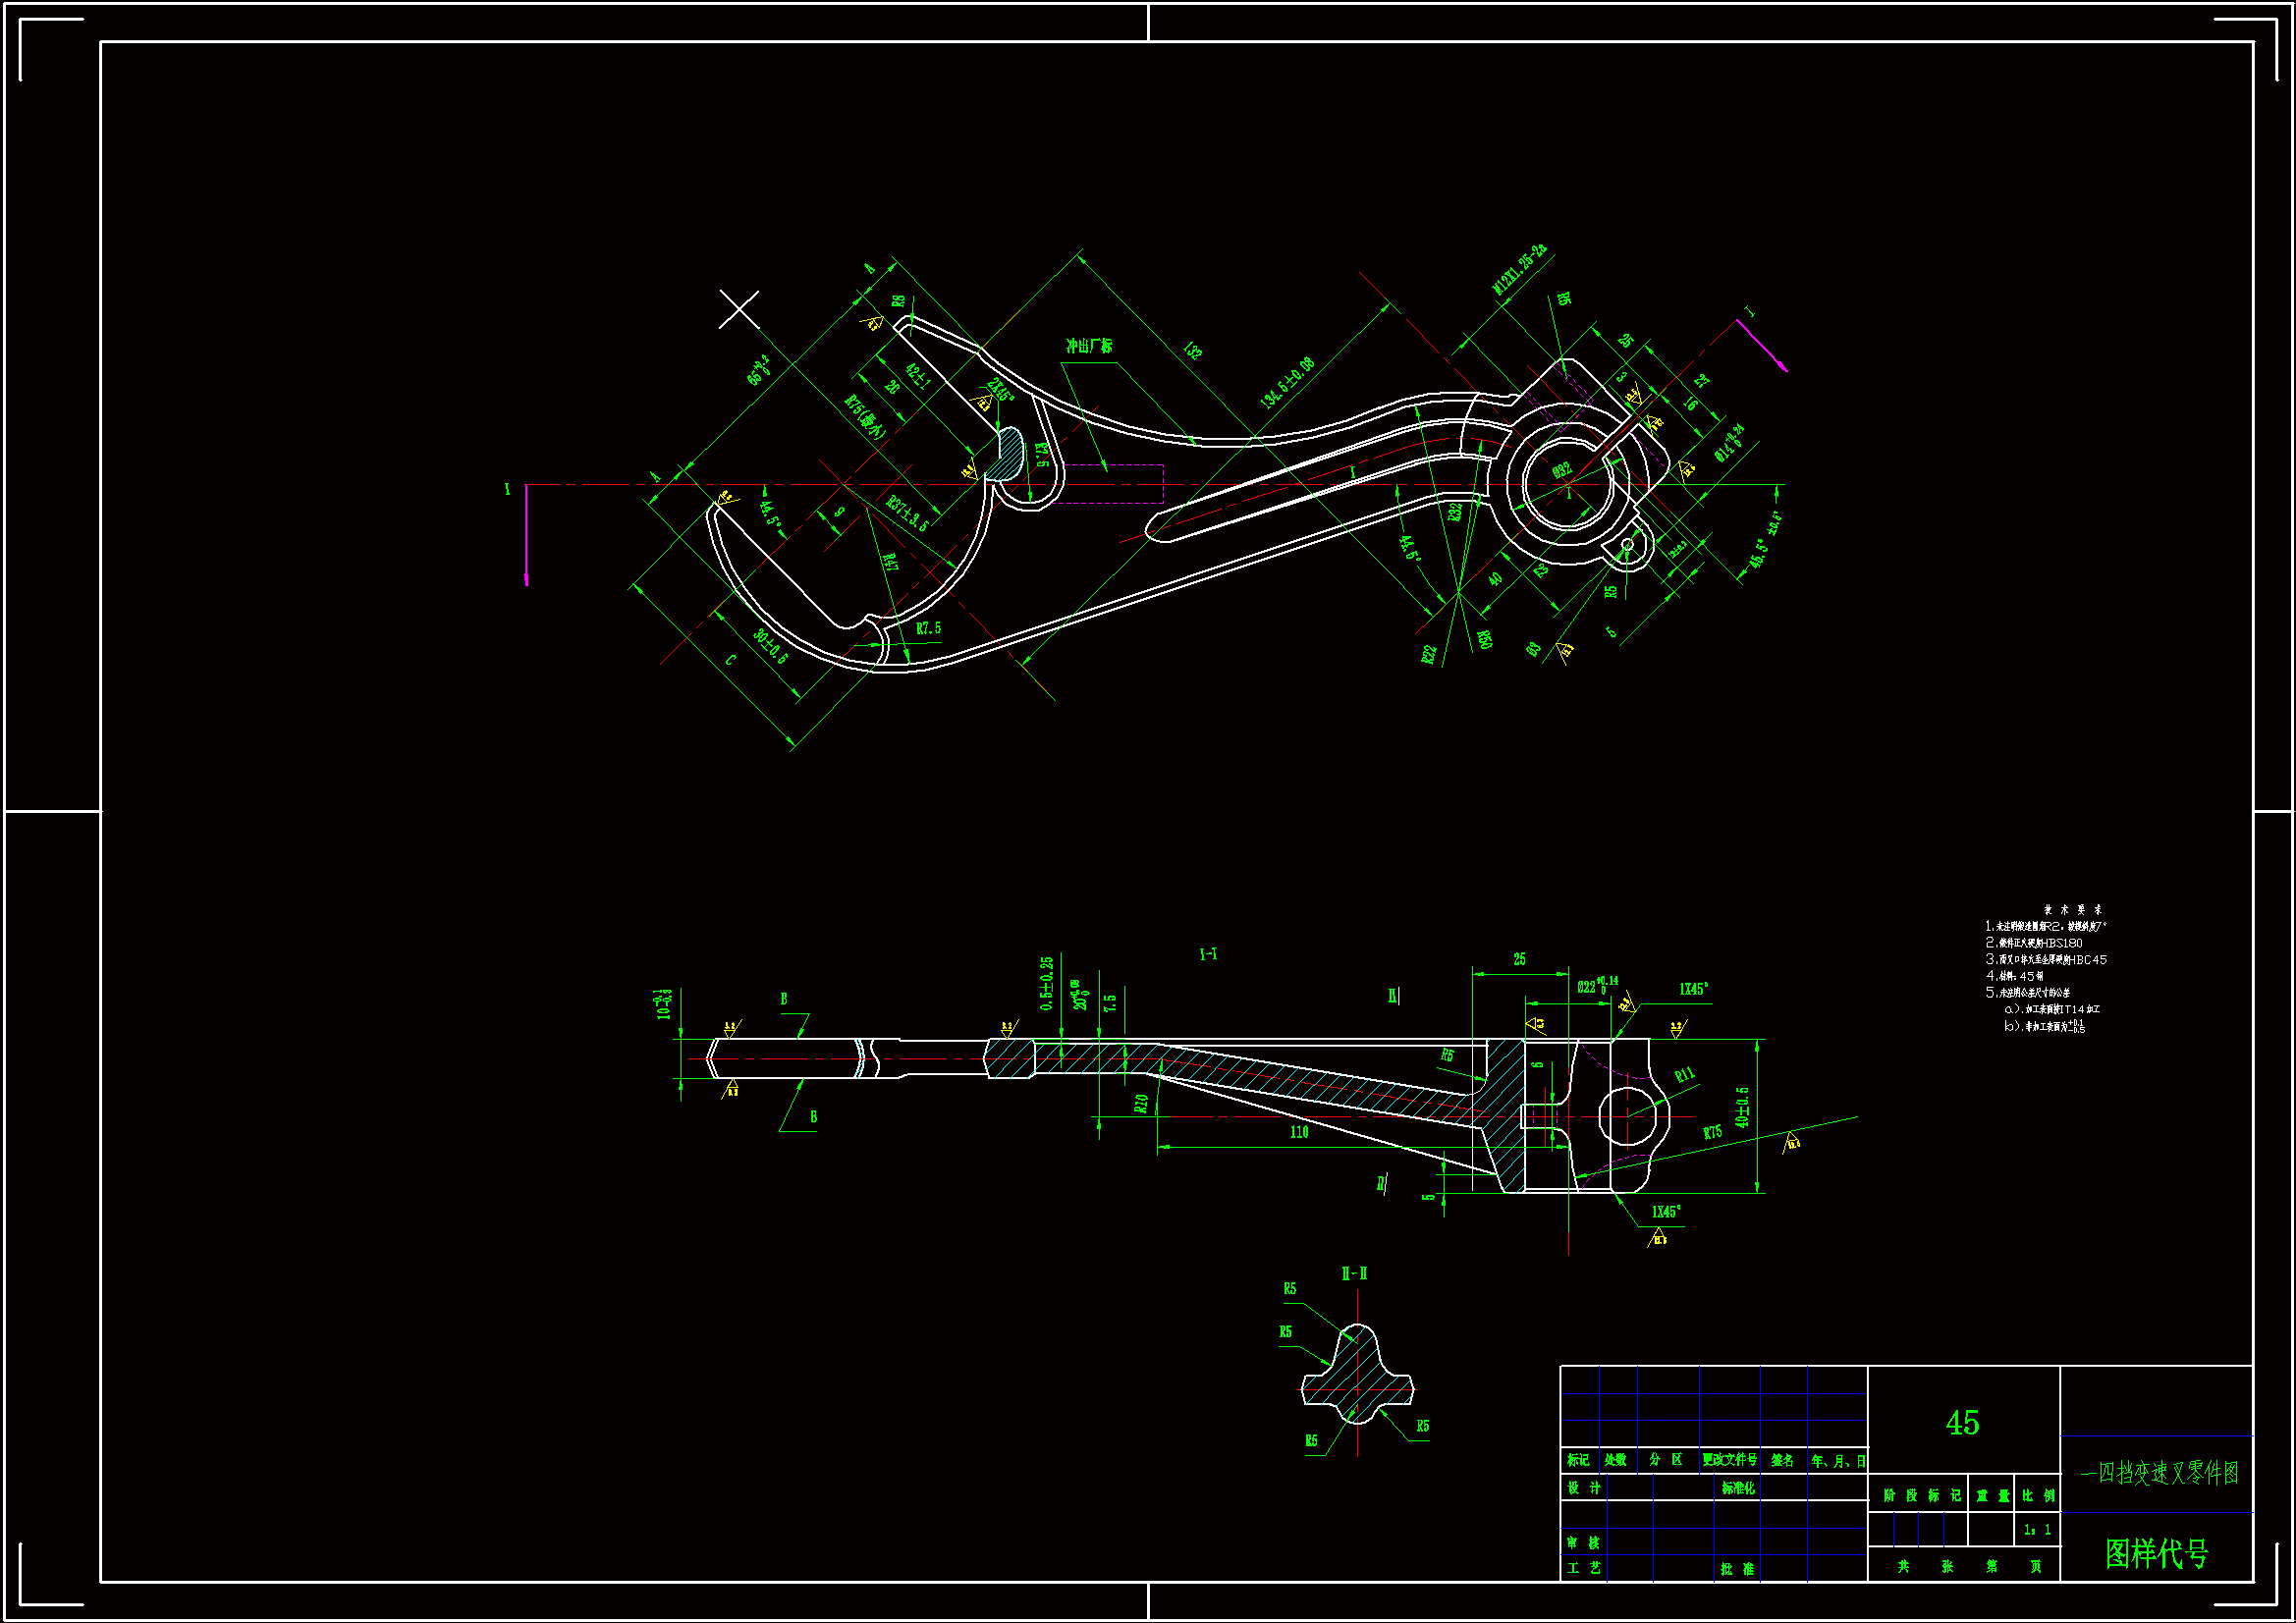This screenshot has height=1623, width=2296.
Task: Select the 110 length dimension
Action: 1299,1132
